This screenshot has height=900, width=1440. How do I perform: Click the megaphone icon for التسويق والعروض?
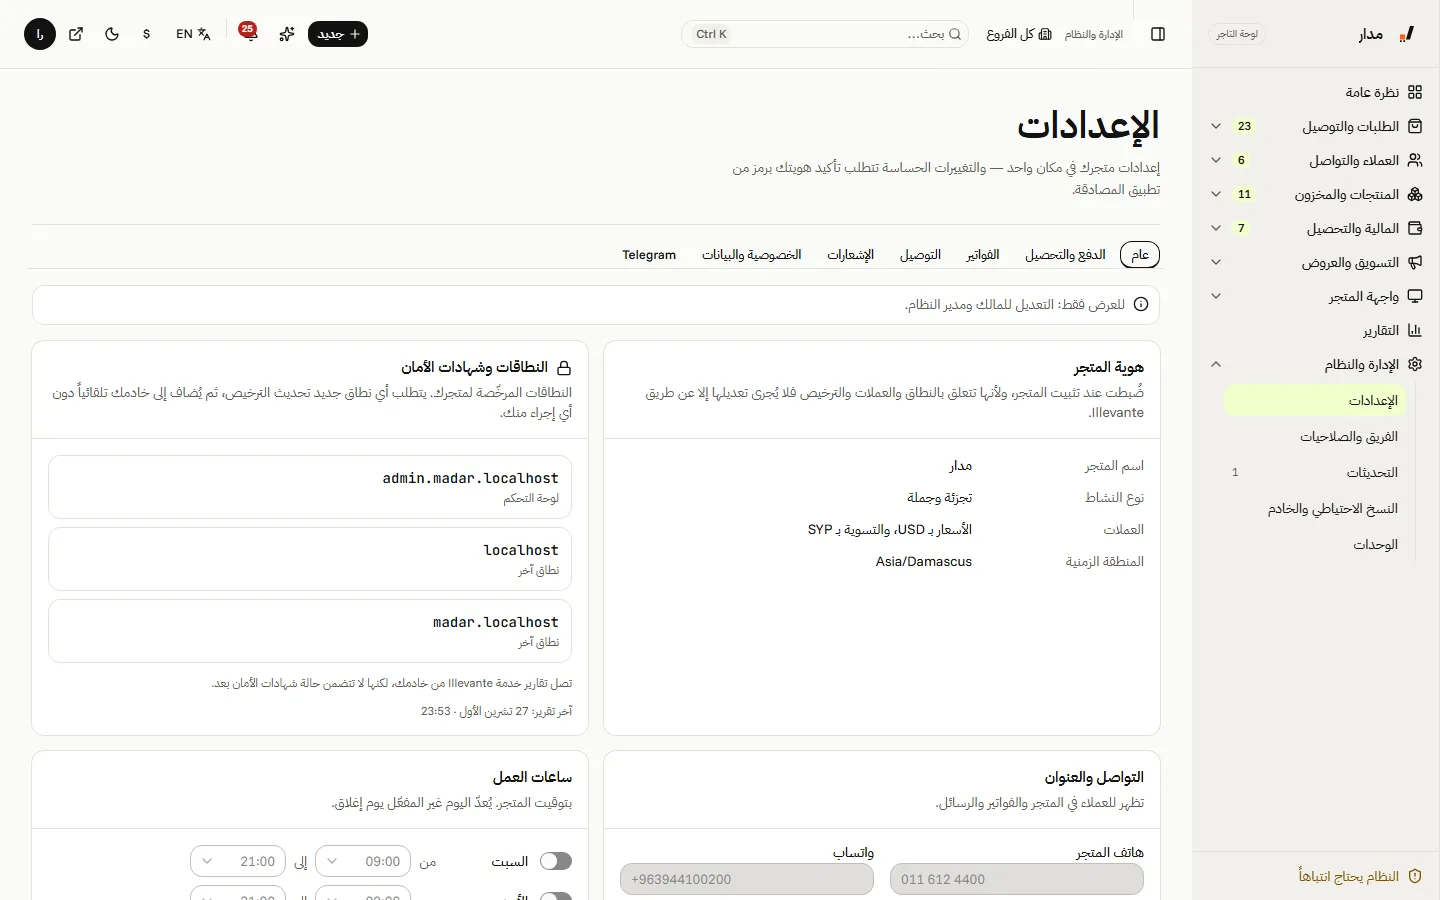coord(1415,262)
